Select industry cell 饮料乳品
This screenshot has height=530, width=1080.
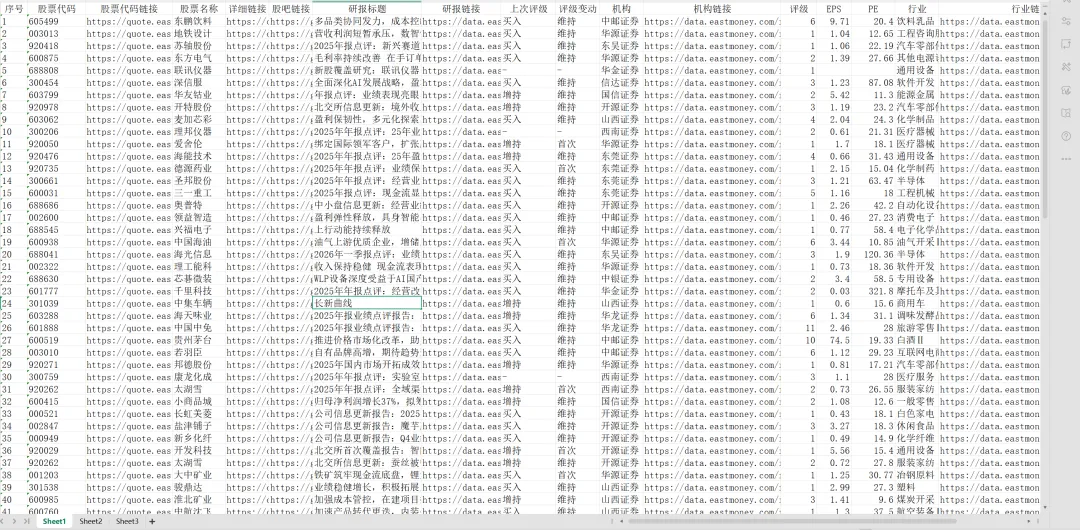[917, 21]
